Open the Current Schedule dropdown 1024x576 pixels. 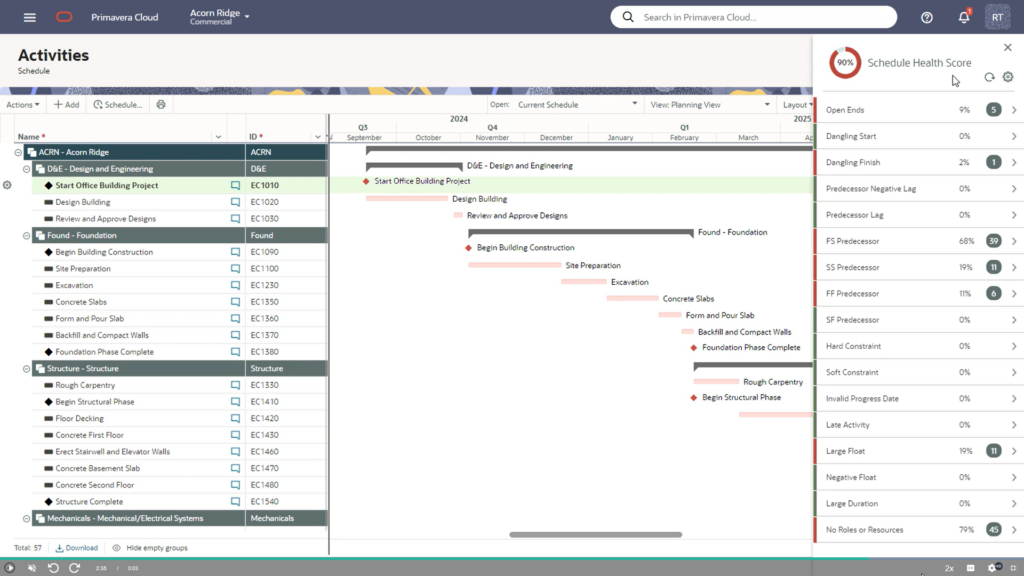coord(577,104)
